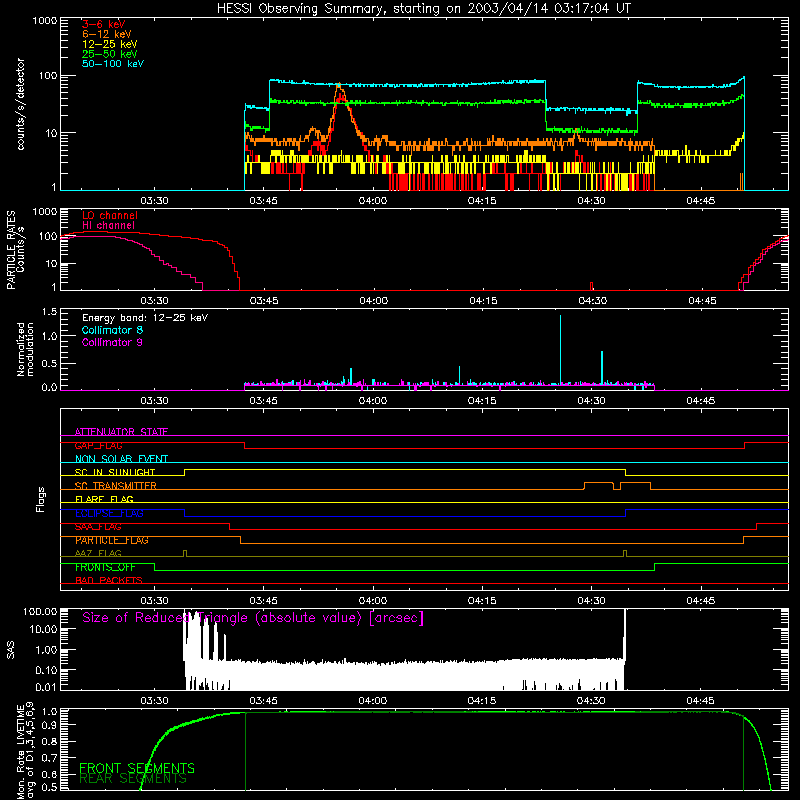Viewport: 800px width, 800px height.
Task: Select the orange 6-12 keV legend entry
Action: click(x=107, y=34)
